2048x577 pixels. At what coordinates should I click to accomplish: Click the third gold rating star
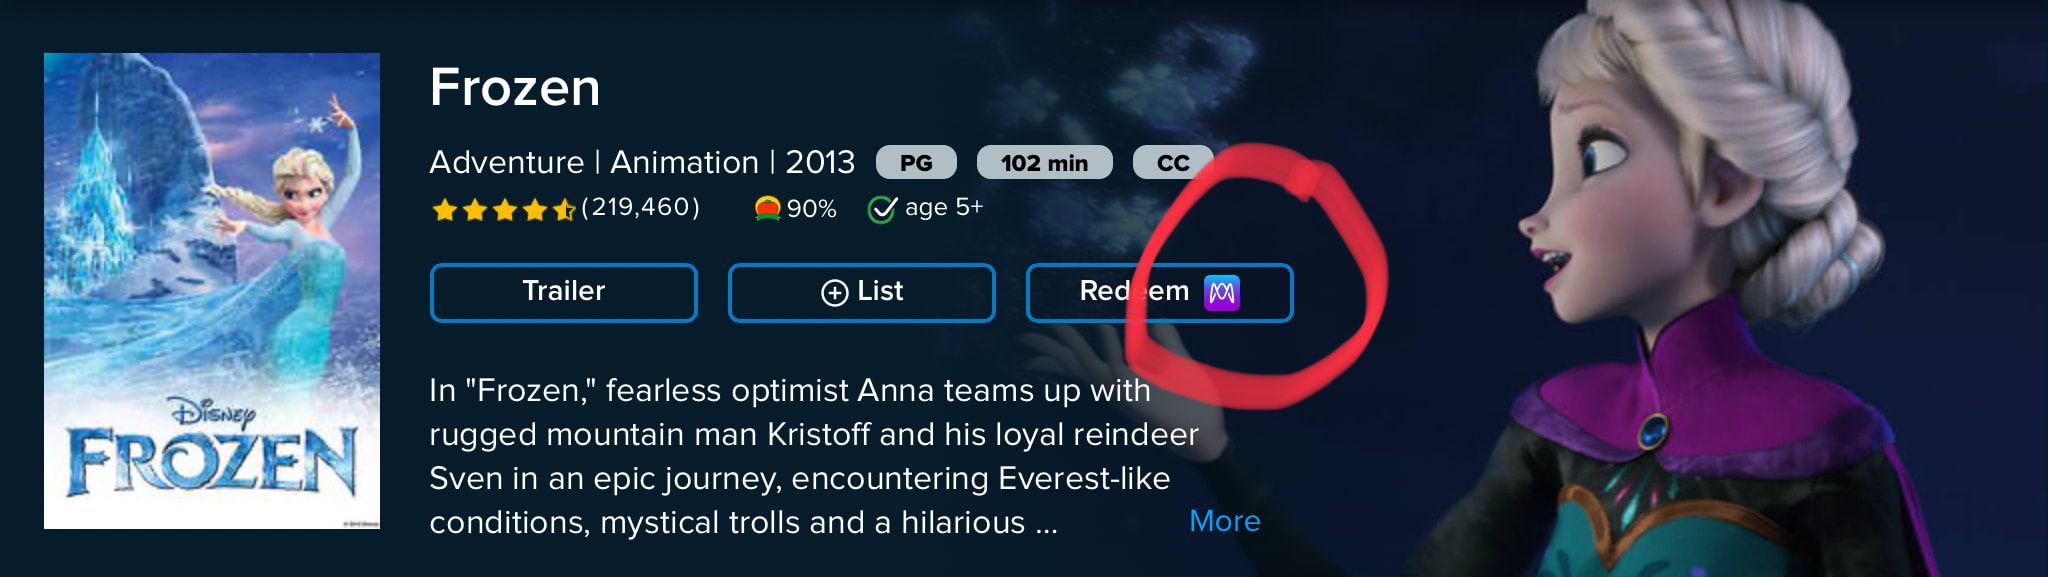point(504,209)
